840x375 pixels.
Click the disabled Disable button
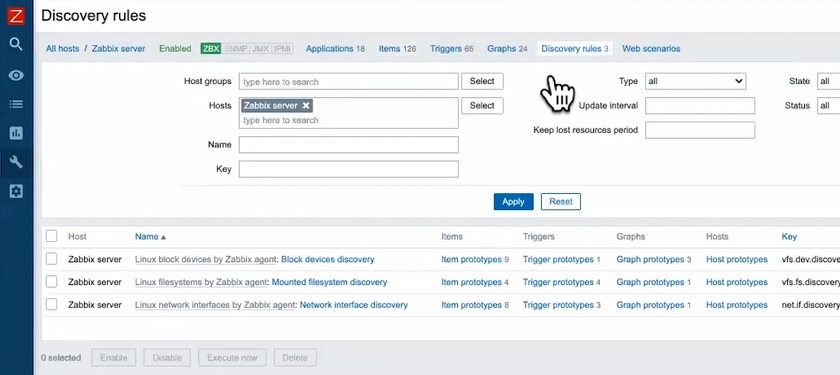click(x=167, y=357)
